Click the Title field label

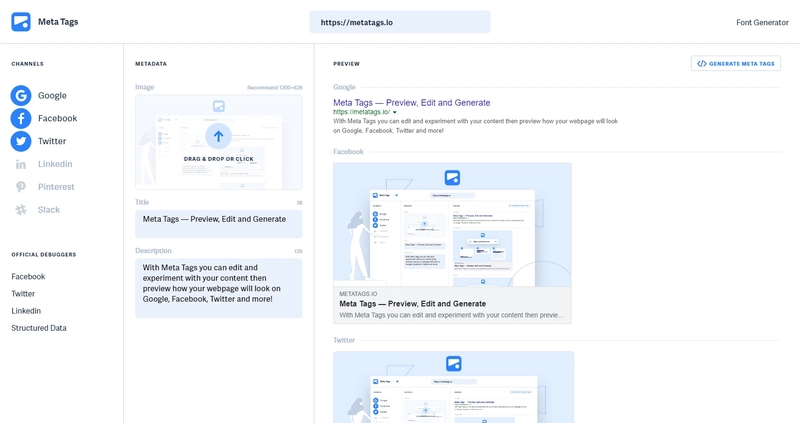point(142,203)
